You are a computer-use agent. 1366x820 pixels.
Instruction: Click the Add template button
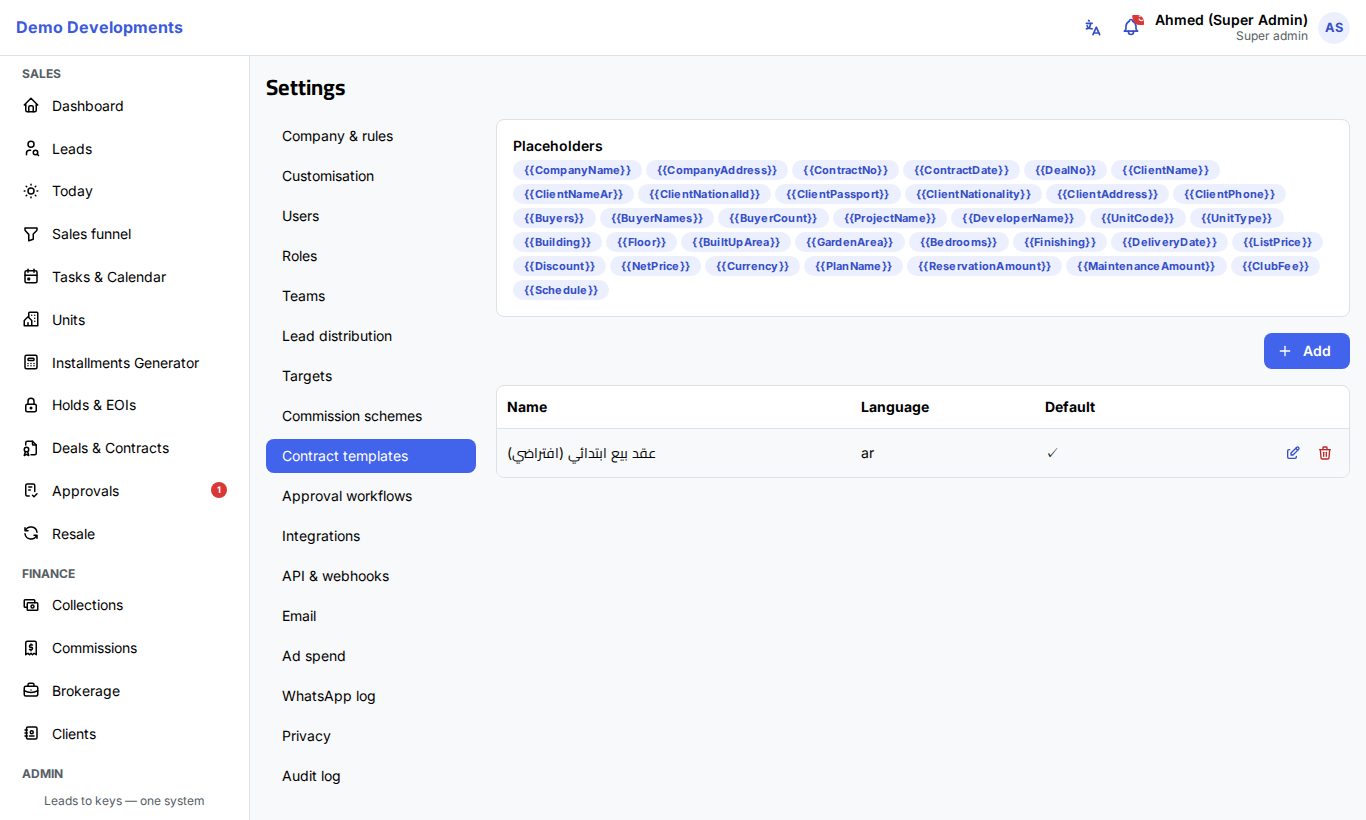[1306, 351]
